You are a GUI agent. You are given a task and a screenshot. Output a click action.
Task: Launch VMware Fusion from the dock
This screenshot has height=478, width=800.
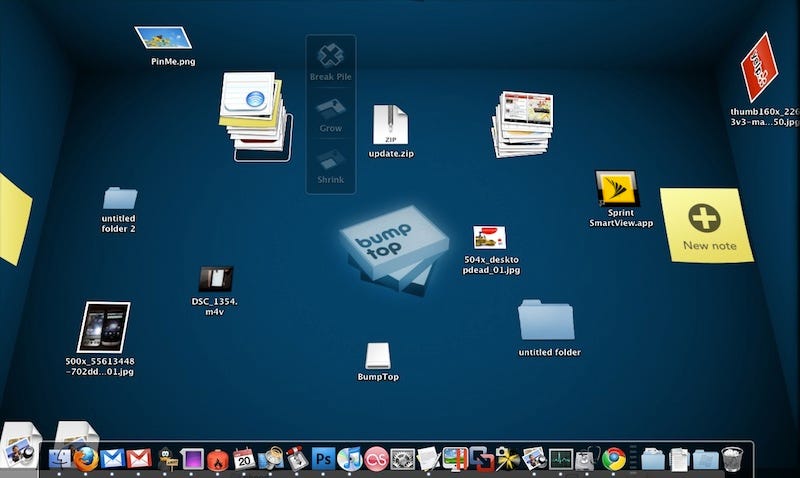click(482, 459)
